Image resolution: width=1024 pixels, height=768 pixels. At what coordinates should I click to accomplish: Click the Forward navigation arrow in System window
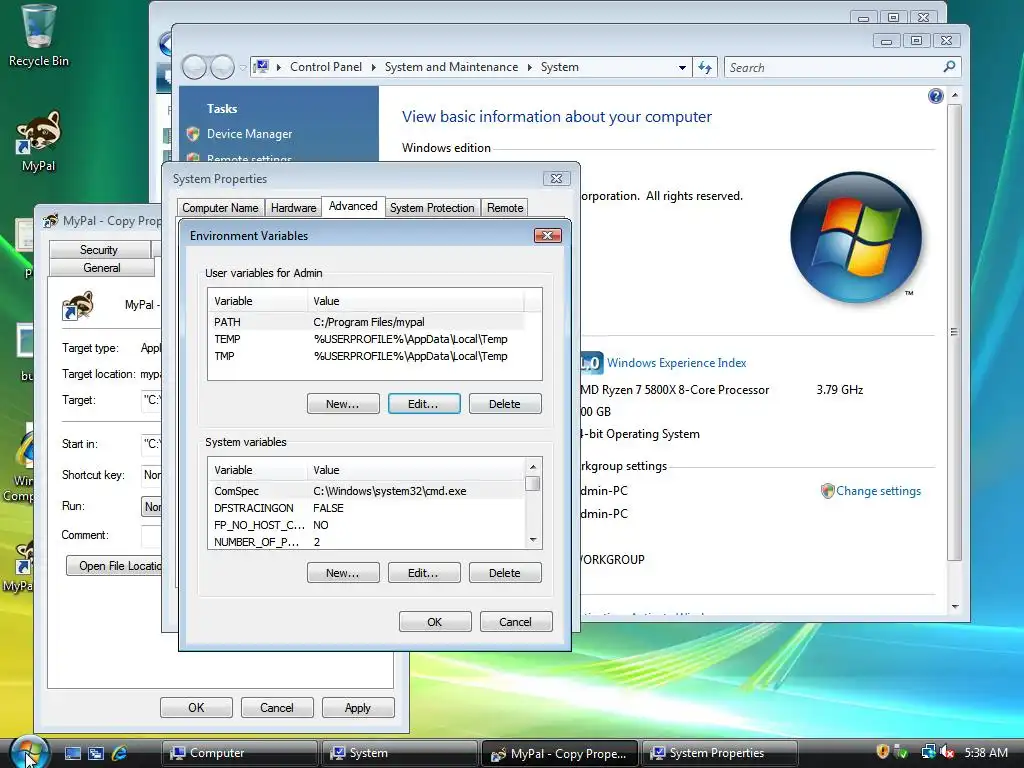click(223, 67)
